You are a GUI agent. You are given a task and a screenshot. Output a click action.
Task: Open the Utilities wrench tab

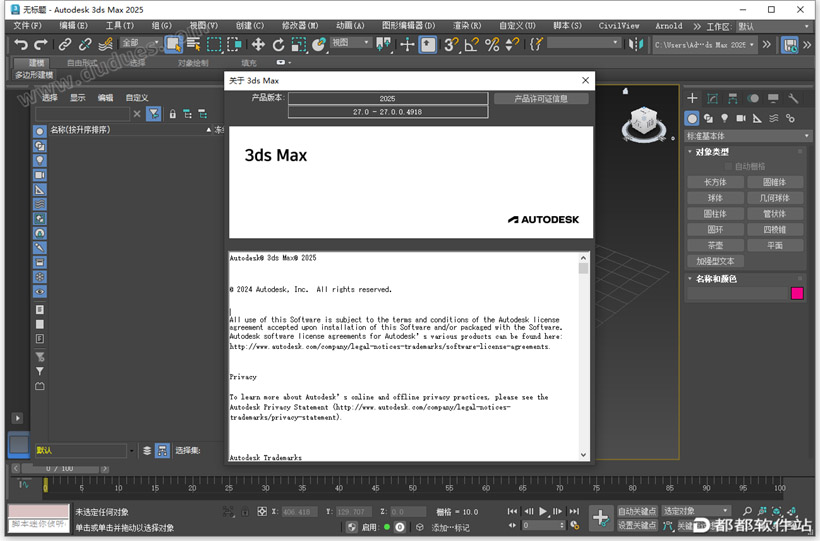tap(793, 98)
